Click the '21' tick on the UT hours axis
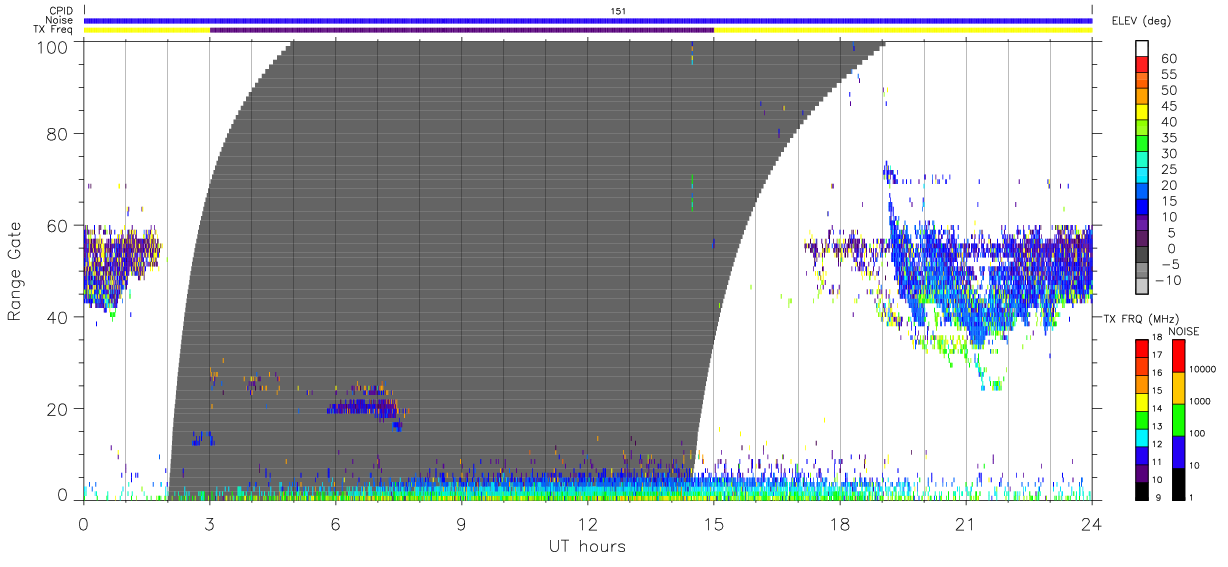The image size is (1228, 567). [966, 523]
